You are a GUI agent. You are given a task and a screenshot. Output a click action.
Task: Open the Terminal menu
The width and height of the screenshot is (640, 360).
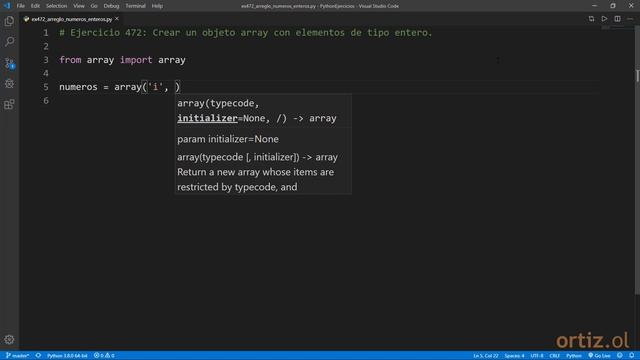[136, 6]
